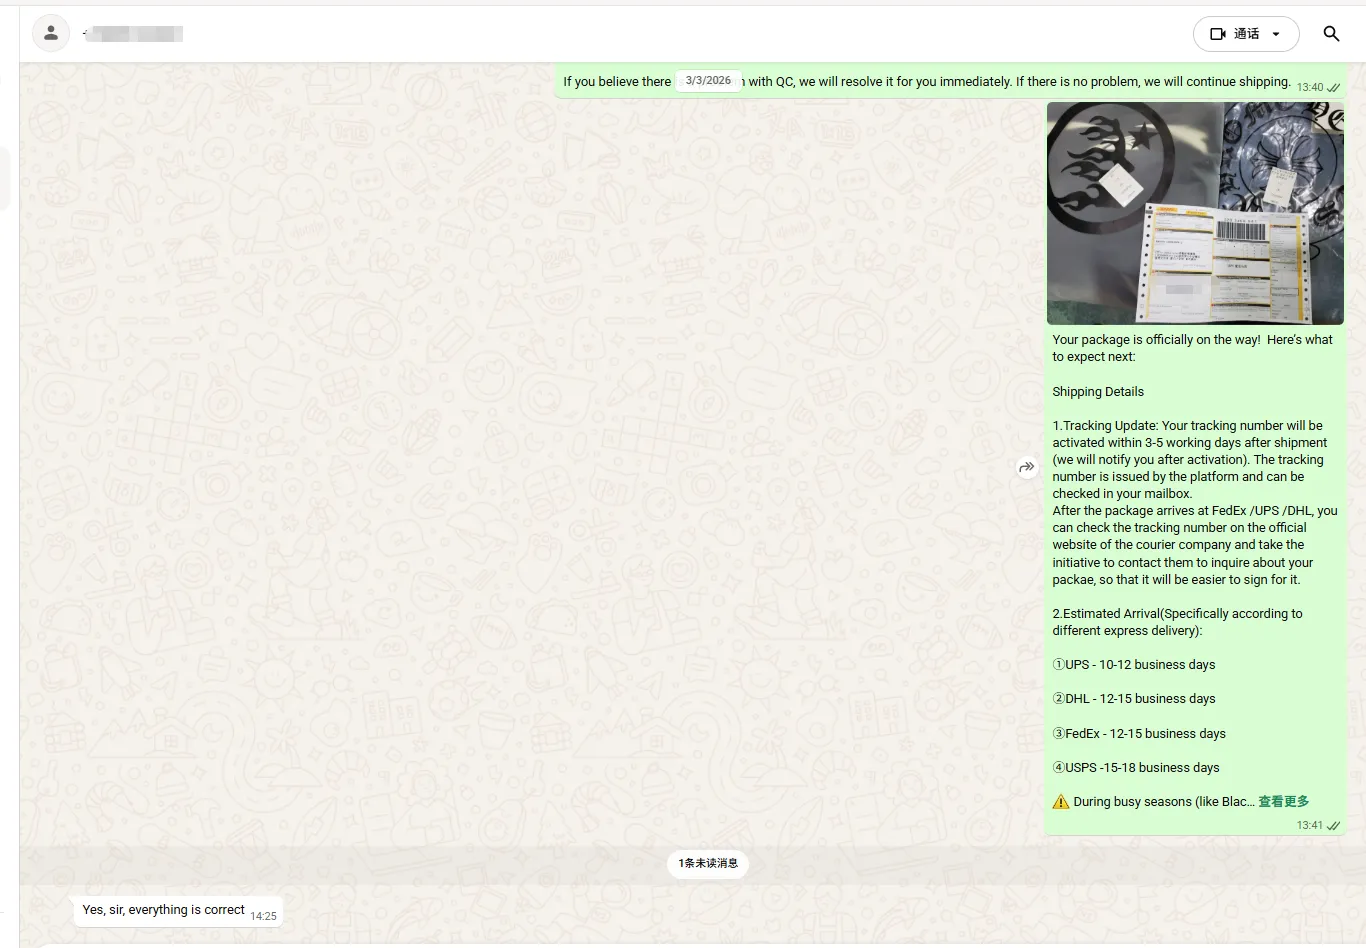Click the forward arrow beside the shipping message

(x=1027, y=467)
